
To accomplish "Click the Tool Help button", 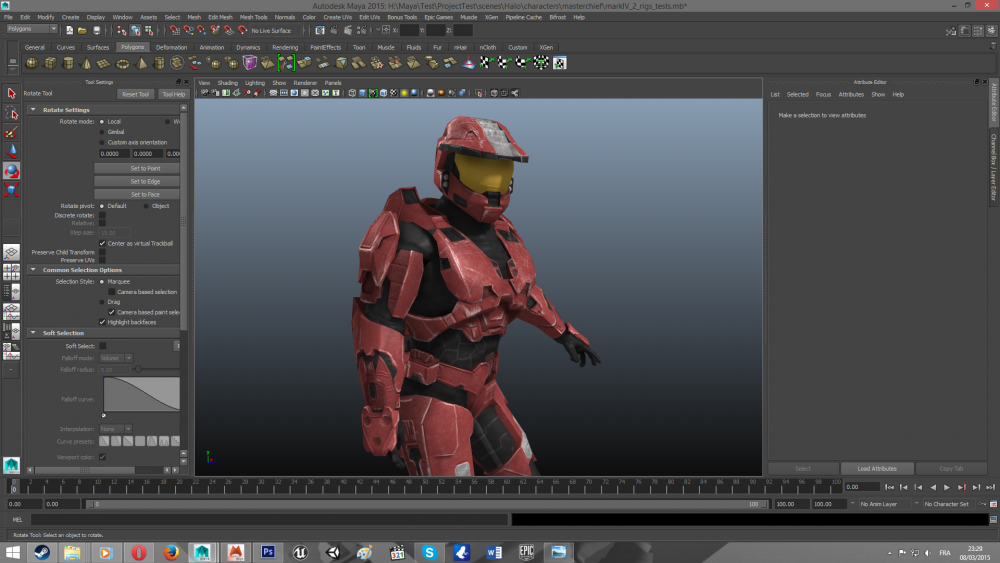I will tap(173, 94).
